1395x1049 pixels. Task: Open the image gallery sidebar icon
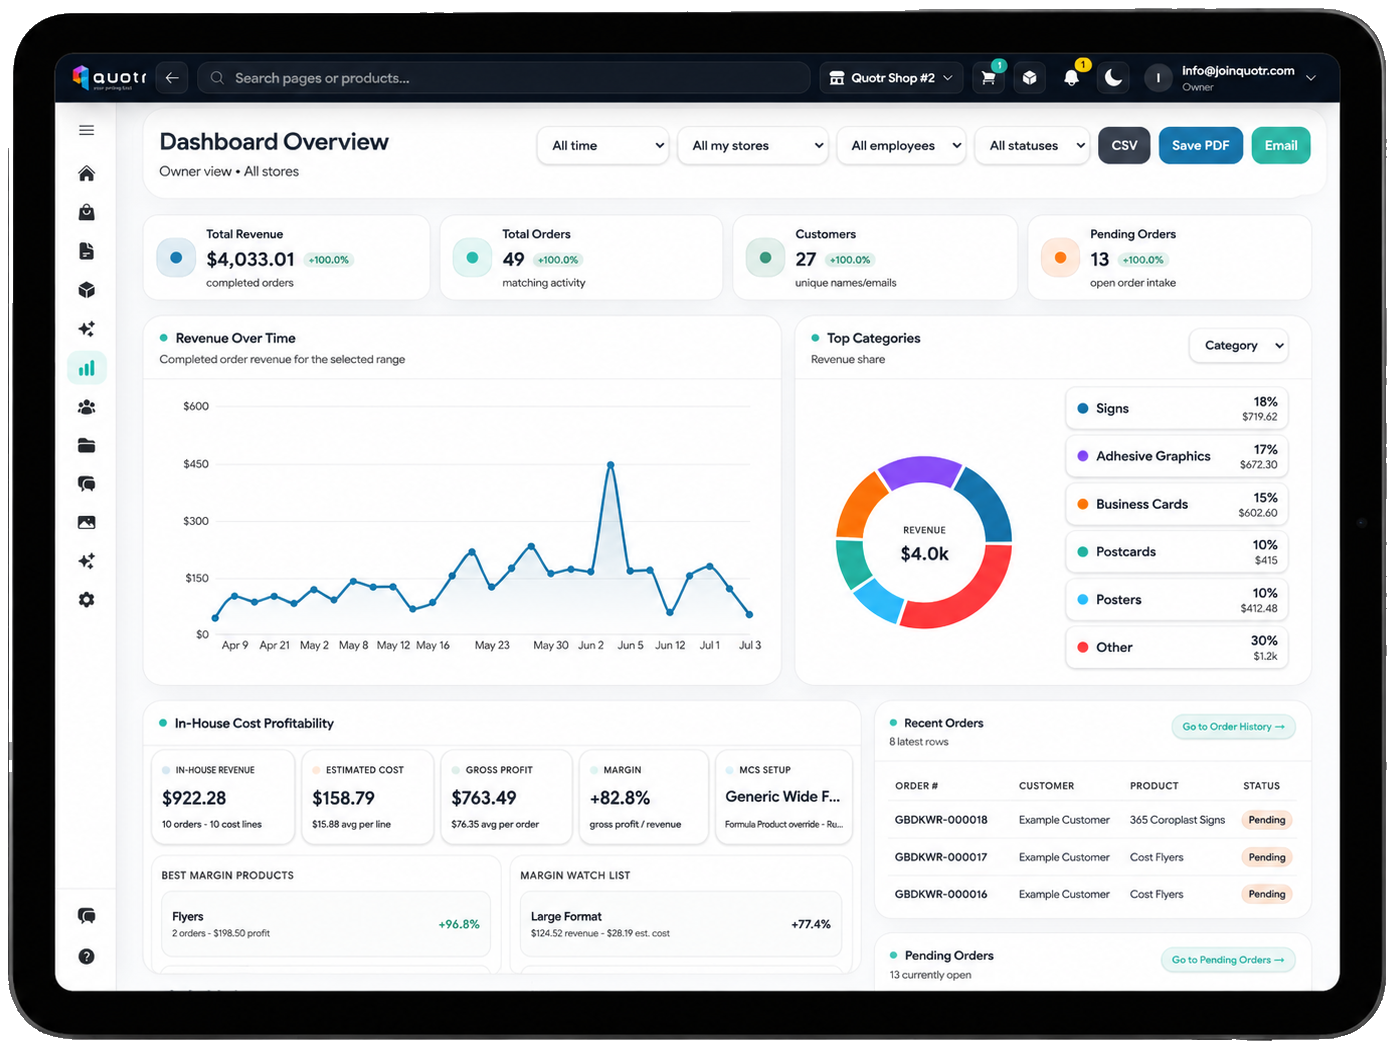pyautogui.click(x=87, y=522)
